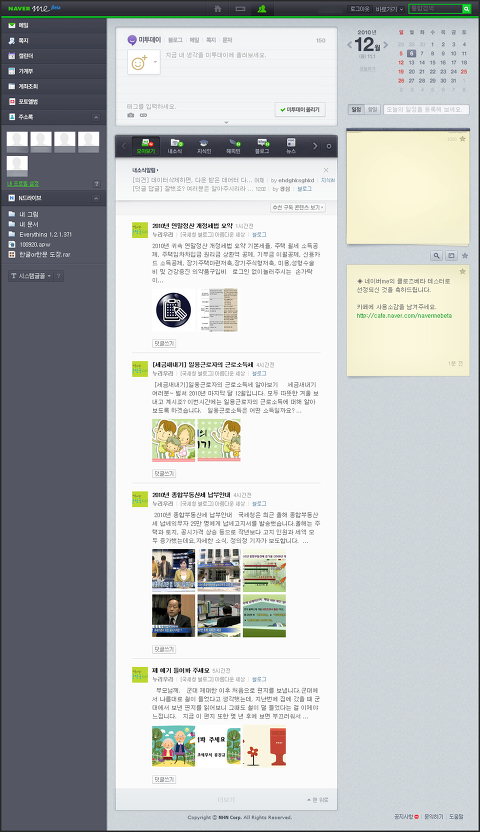Collapse the N드라이브 section arrow
Image resolution: width=480 pixels, height=832 pixels.
(96, 198)
